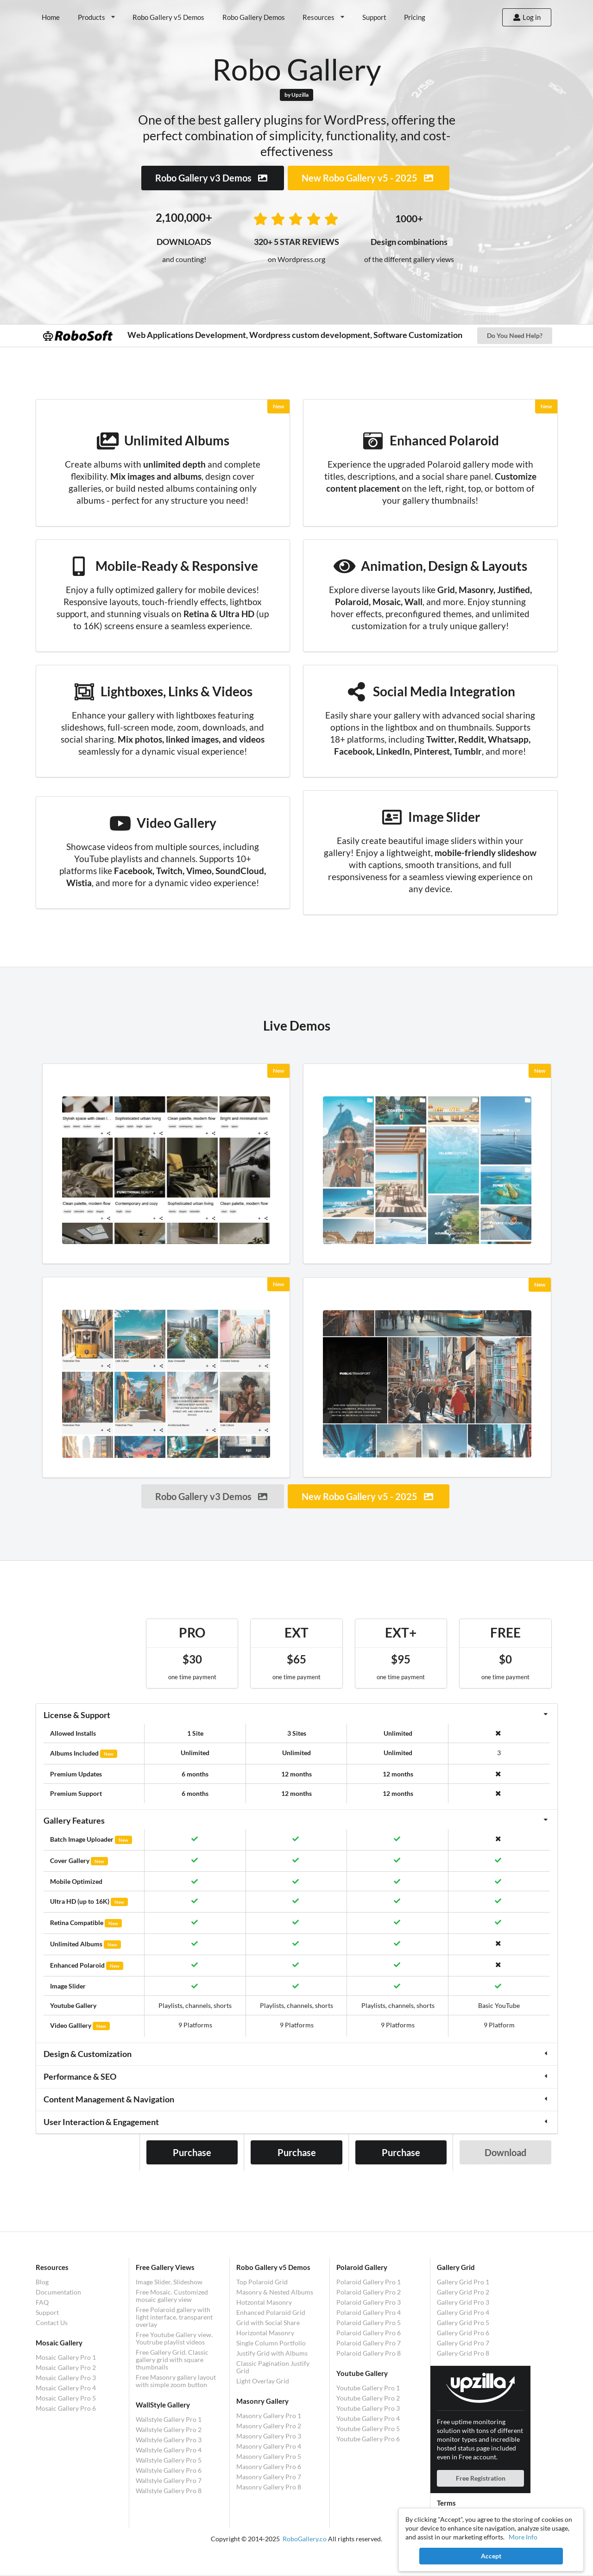Click the Video Gallery play icon

[x=120, y=823]
